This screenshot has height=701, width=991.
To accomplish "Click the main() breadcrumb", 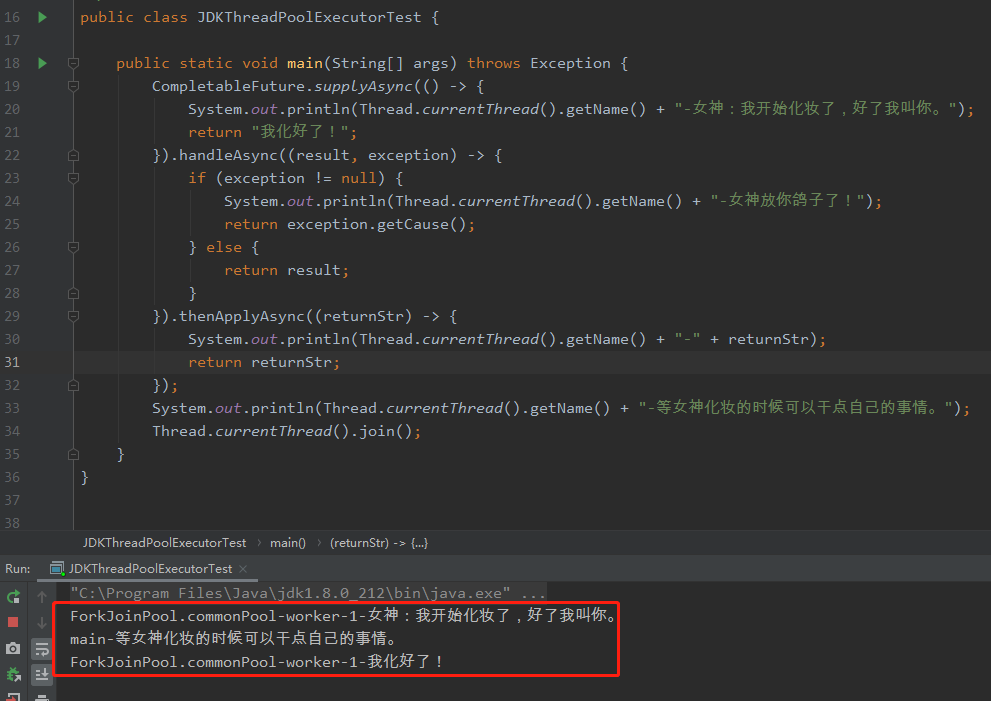I will click(x=288, y=543).
